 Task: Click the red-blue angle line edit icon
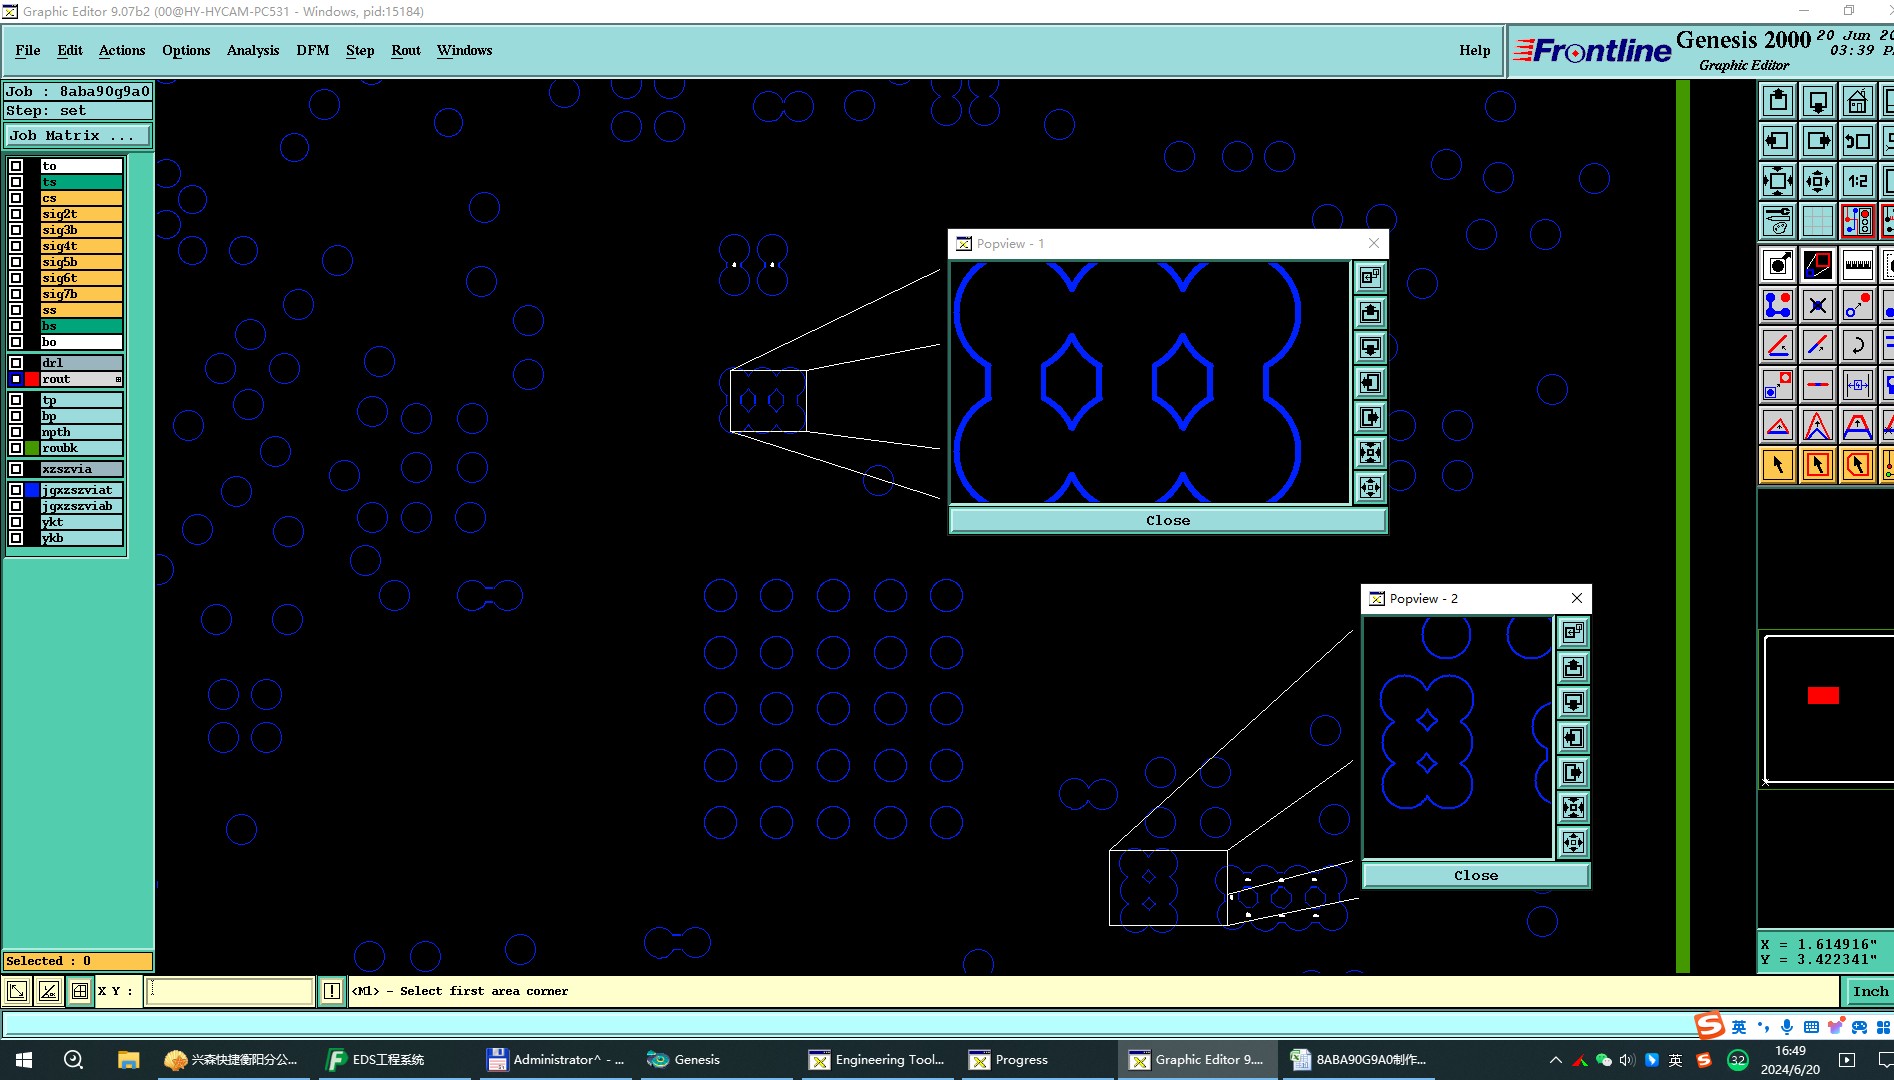point(1778,345)
